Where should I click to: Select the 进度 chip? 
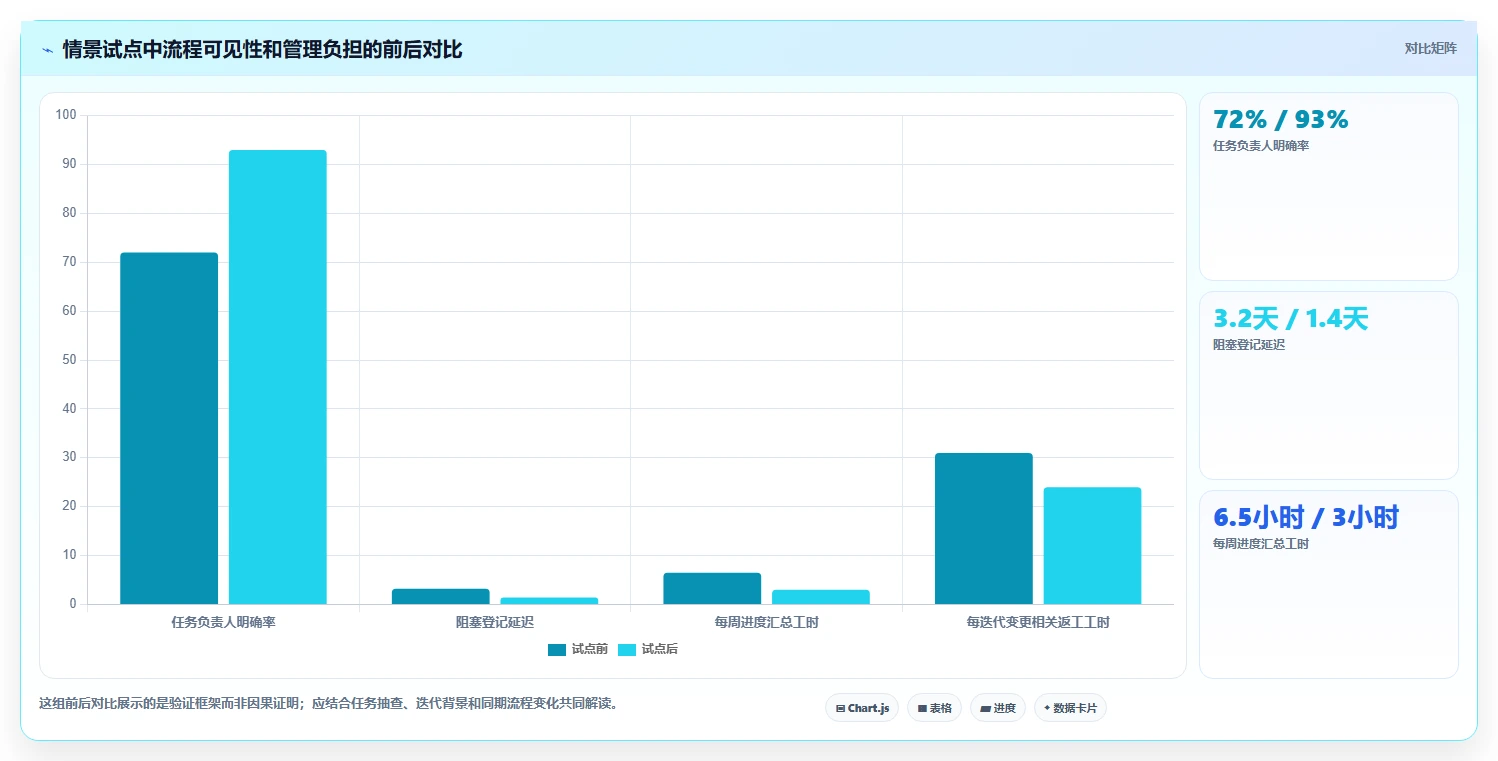tap(998, 708)
